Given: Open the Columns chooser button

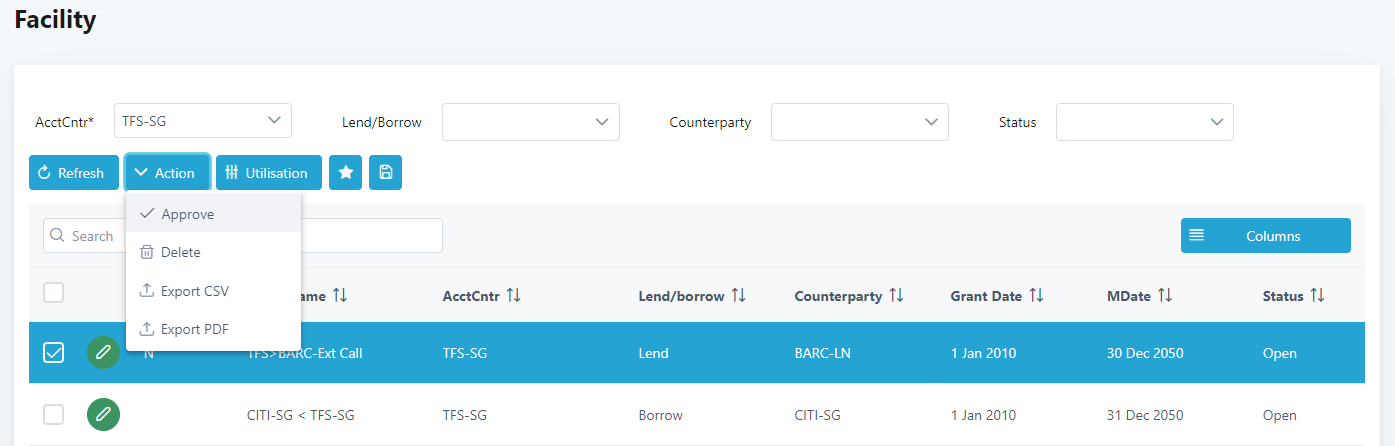Looking at the screenshot, I should (x=1265, y=236).
